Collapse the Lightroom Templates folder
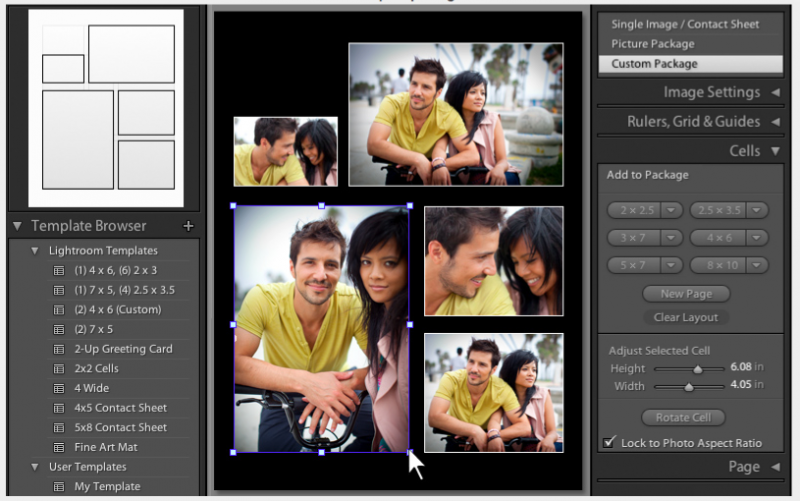The width and height of the screenshot is (800, 501). (35, 250)
